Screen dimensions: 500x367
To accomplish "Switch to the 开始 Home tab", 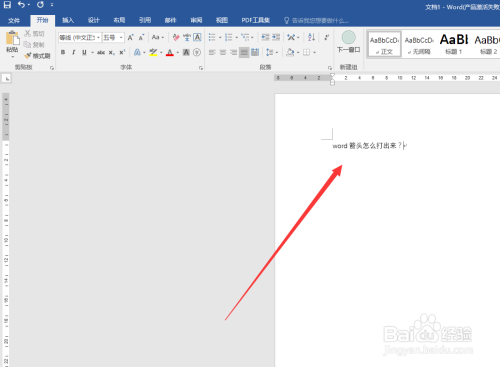I will 42,20.
